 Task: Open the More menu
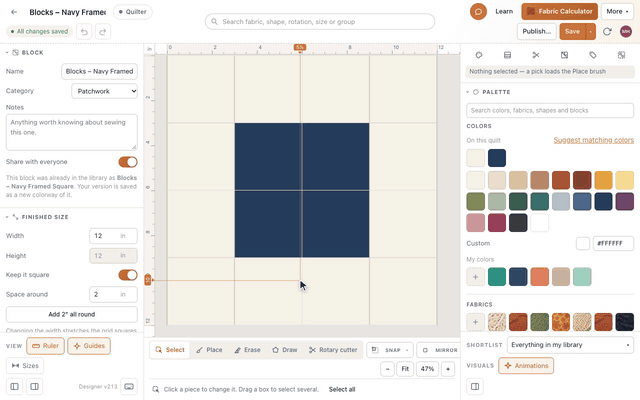[617, 11]
